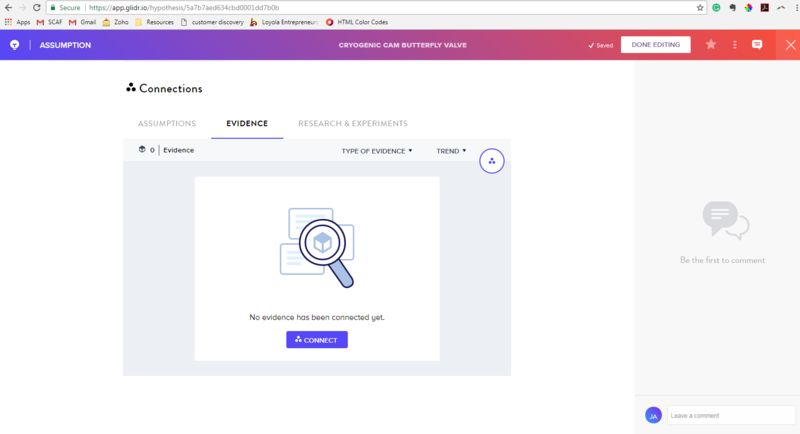Close the assumption with the X icon

pyautogui.click(x=789, y=45)
